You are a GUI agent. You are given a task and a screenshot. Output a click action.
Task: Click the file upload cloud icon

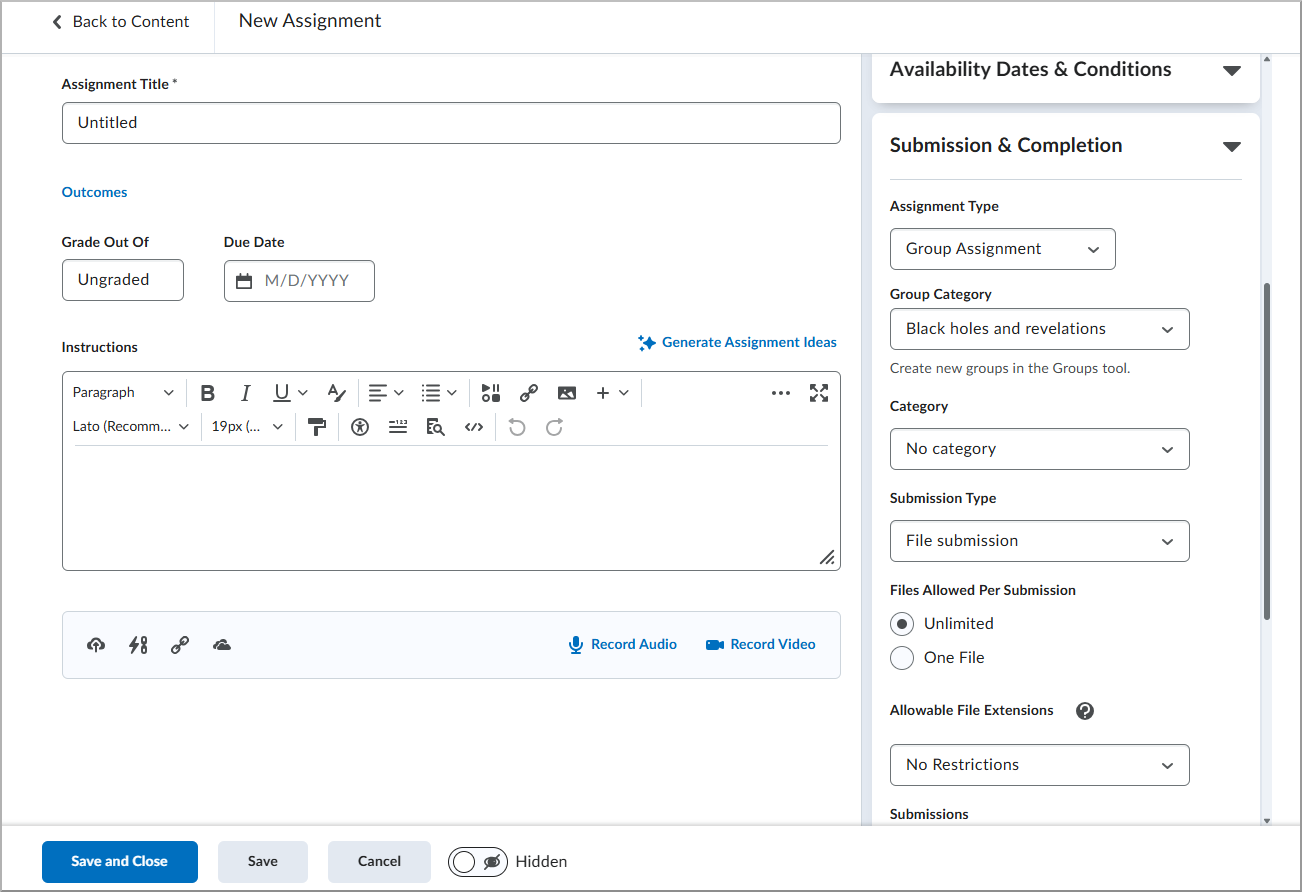click(x=96, y=645)
